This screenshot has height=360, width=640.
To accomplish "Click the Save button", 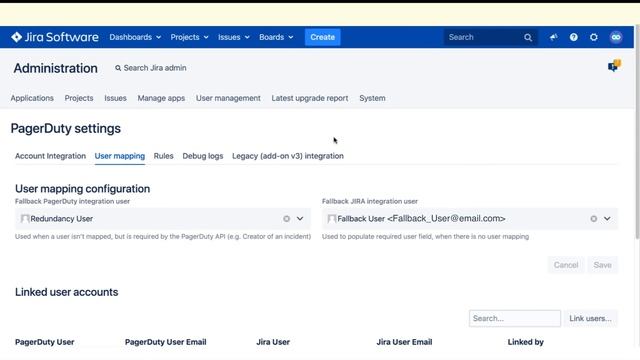I will coord(602,265).
